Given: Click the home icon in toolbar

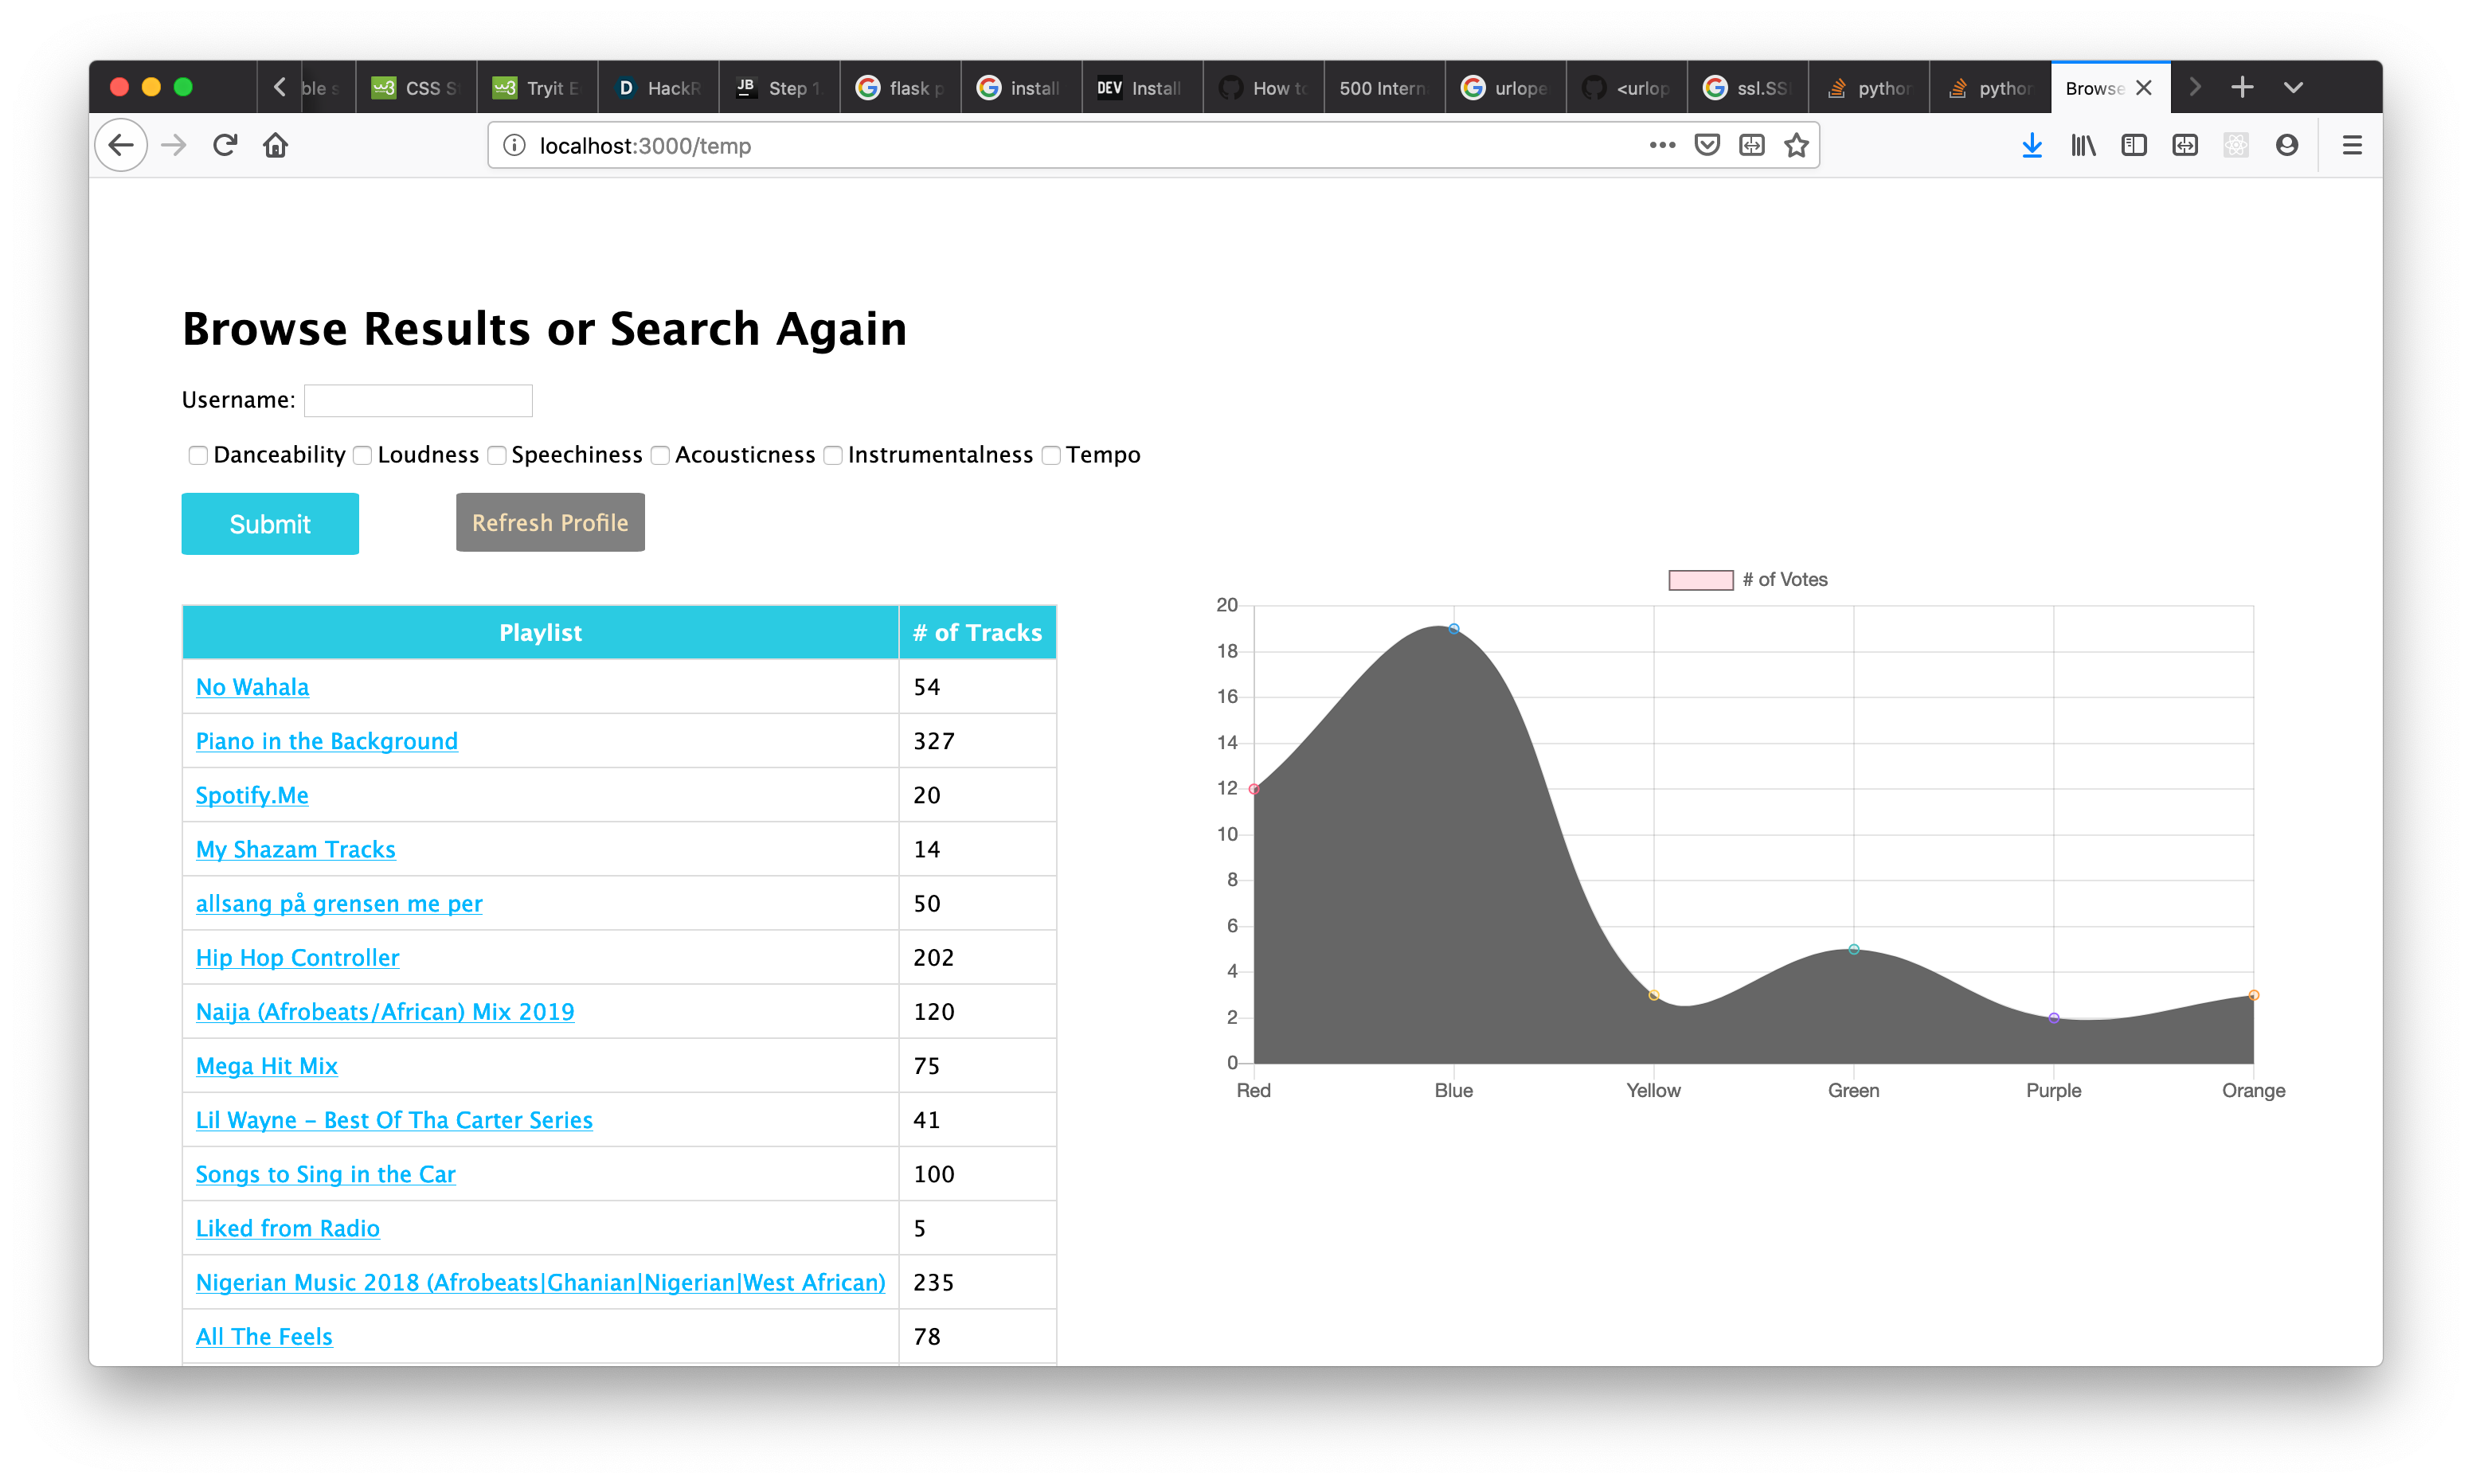Looking at the screenshot, I should (x=275, y=146).
